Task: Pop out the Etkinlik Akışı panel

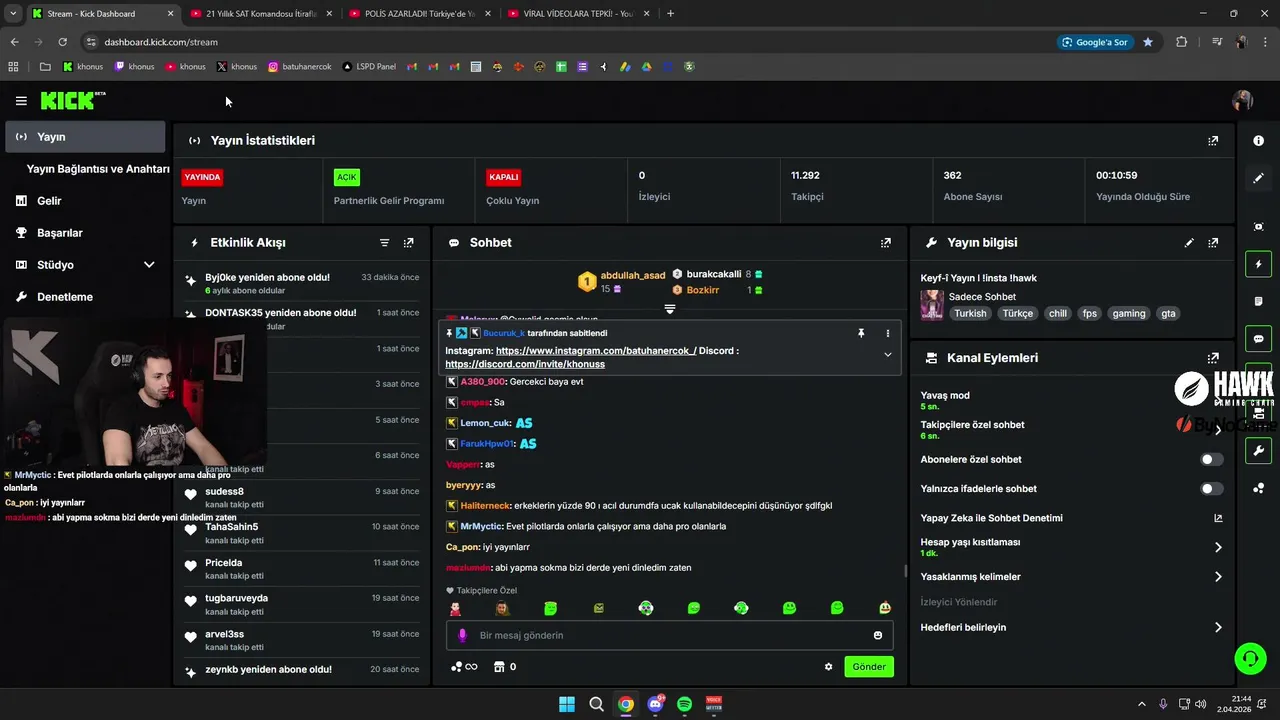Action: tap(408, 243)
